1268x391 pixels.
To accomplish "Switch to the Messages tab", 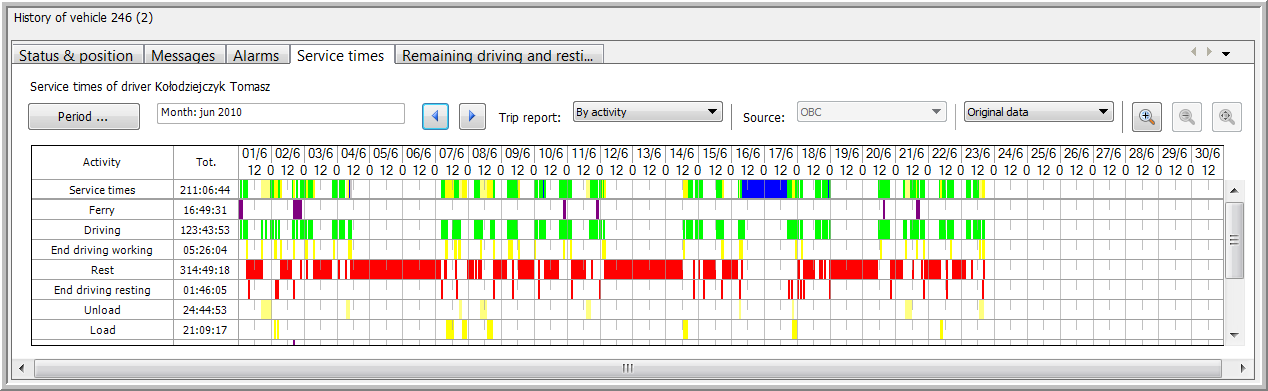I will (x=184, y=56).
